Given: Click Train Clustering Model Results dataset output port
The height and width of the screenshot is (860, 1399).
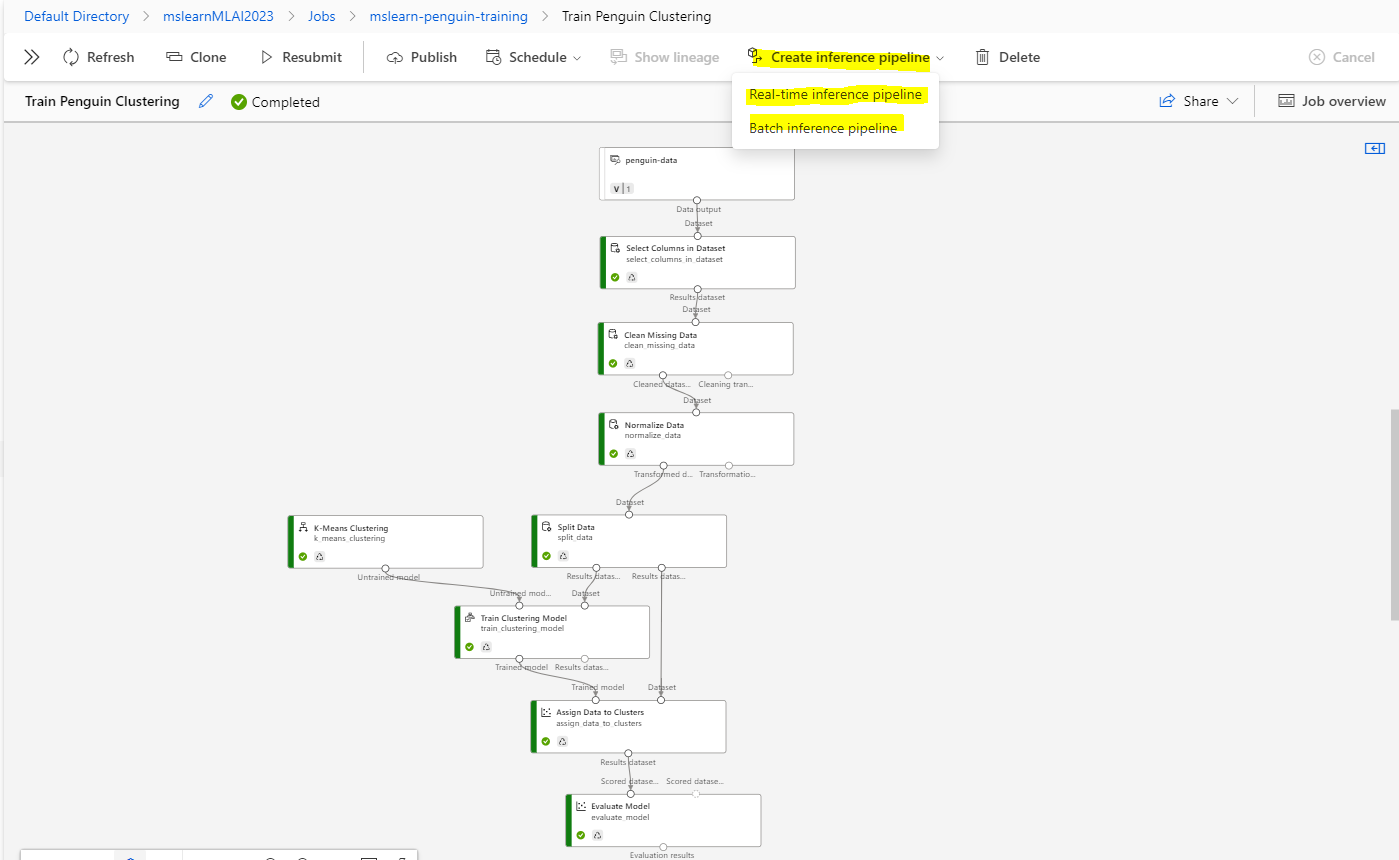Looking at the screenshot, I should pyautogui.click(x=585, y=658).
